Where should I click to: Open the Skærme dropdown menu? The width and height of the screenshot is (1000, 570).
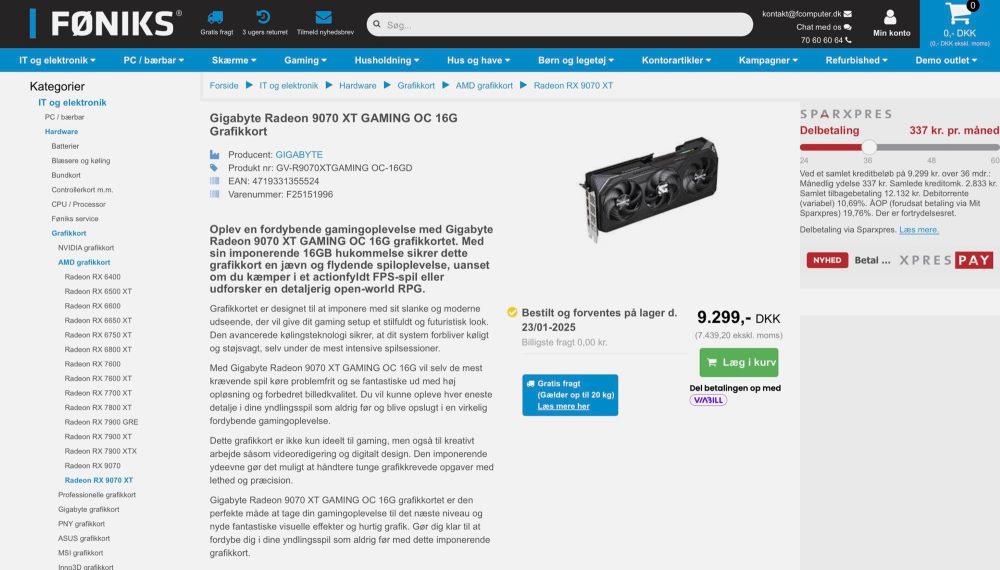click(233, 60)
